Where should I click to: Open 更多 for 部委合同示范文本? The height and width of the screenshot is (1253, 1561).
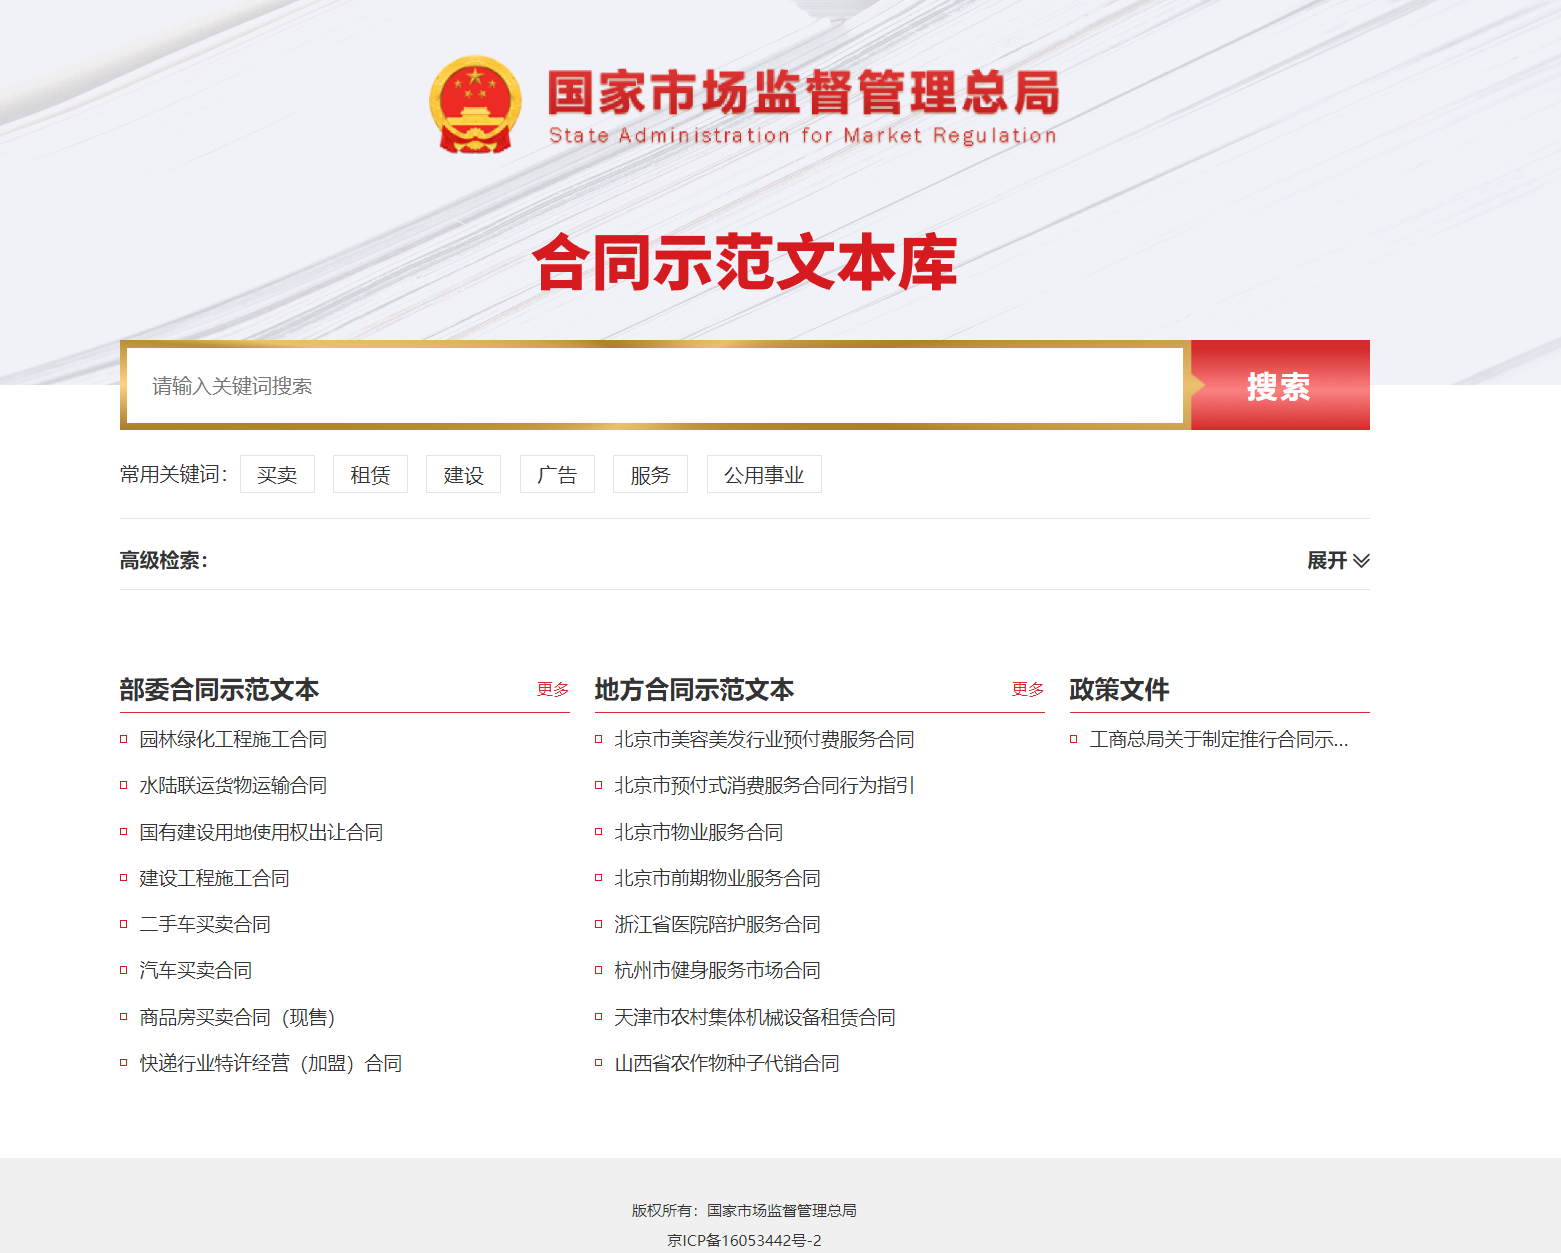[553, 689]
